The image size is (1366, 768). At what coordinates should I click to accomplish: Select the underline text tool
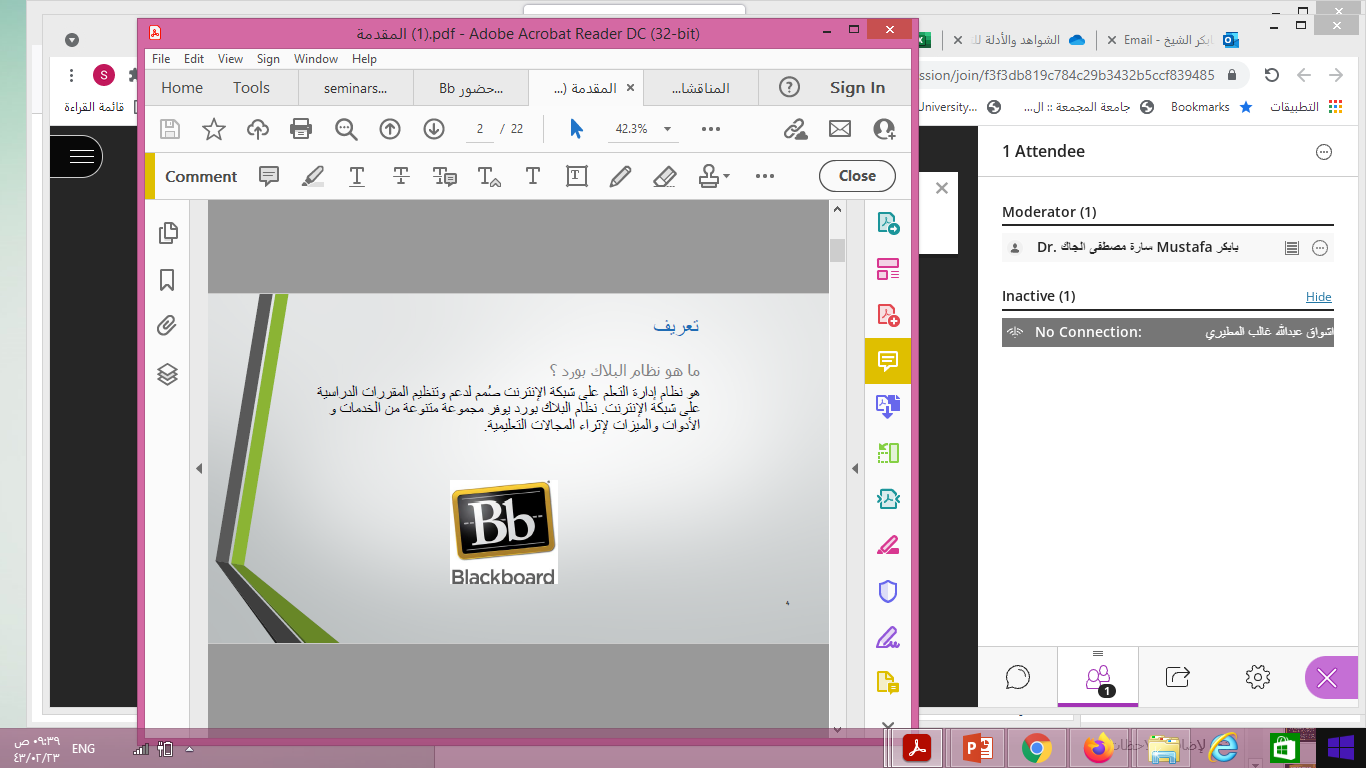[x=357, y=176]
